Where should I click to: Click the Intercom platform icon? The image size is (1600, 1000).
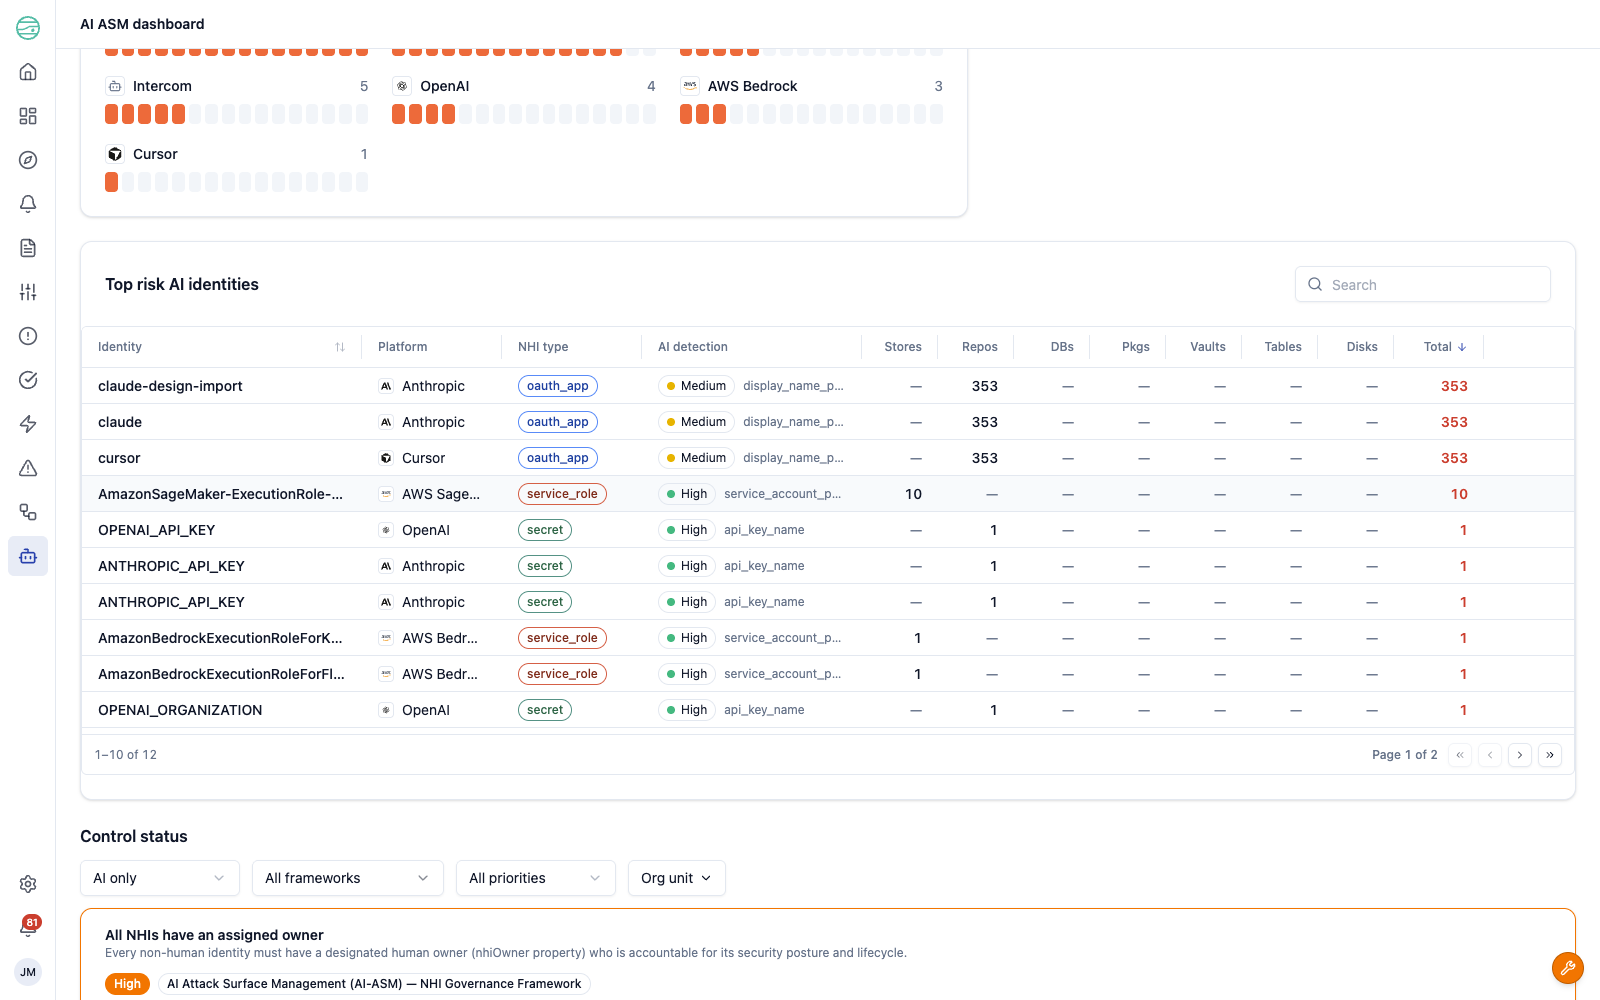click(115, 86)
